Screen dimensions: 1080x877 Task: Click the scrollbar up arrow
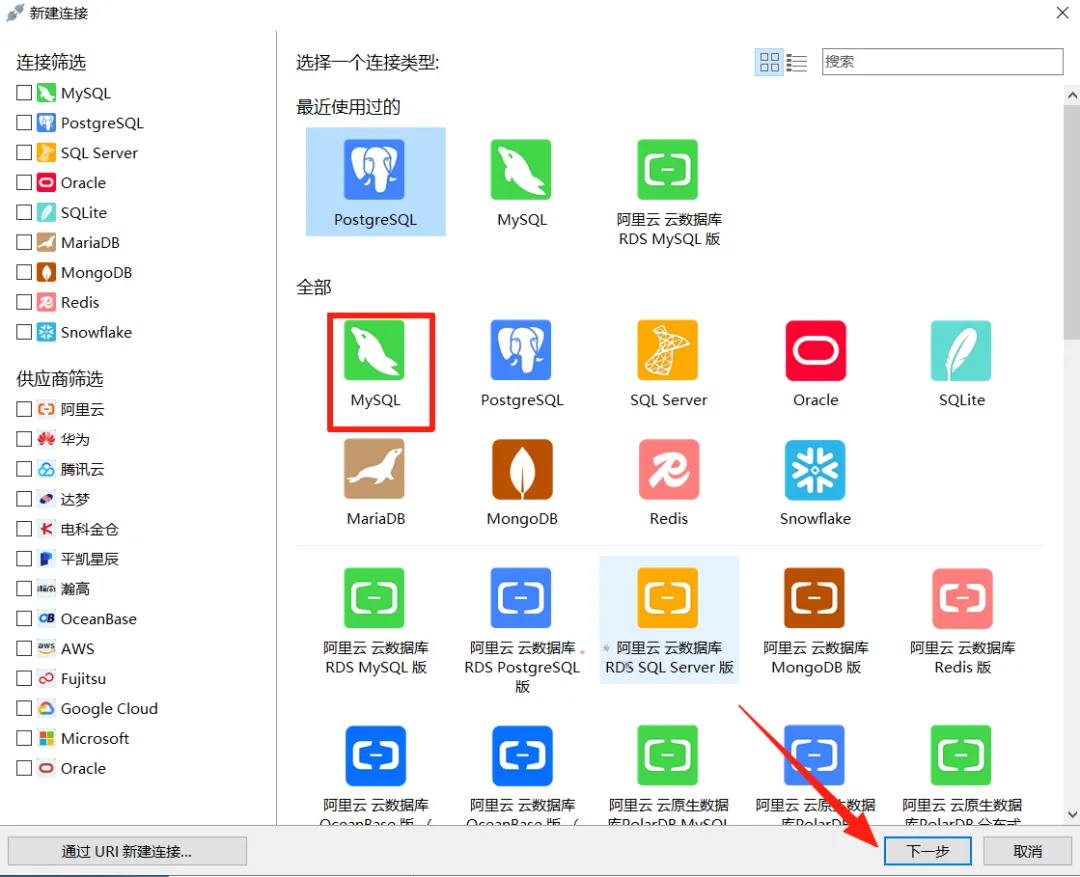tap(1072, 95)
